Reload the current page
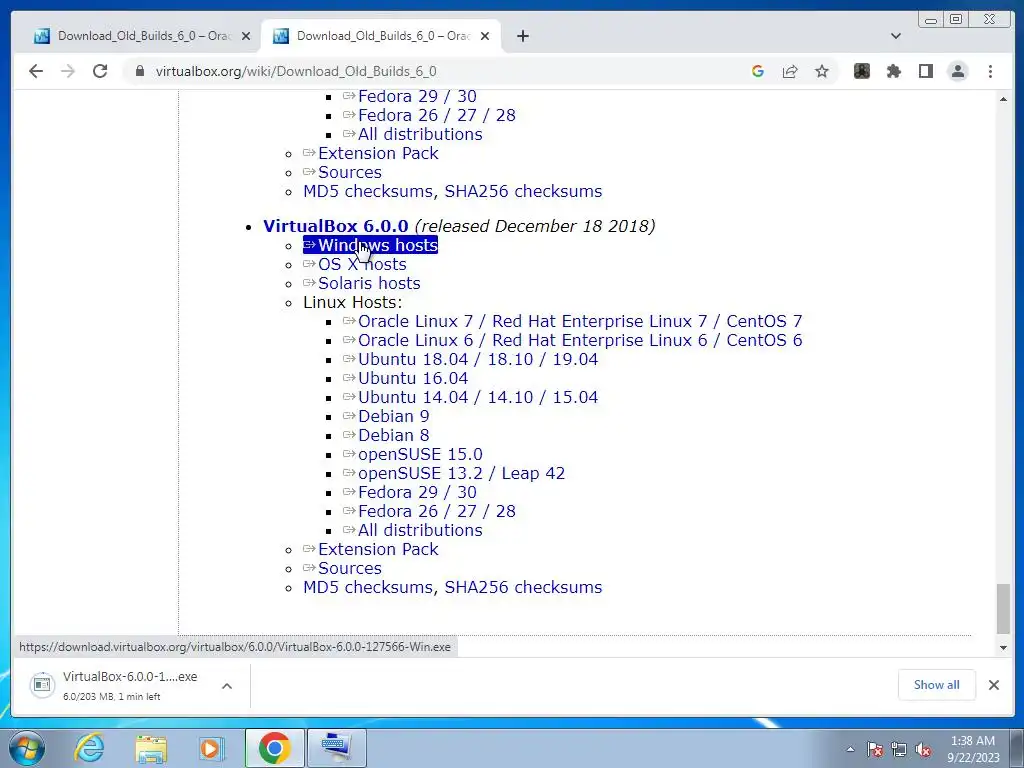1024x768 pixels. [100, 71]
